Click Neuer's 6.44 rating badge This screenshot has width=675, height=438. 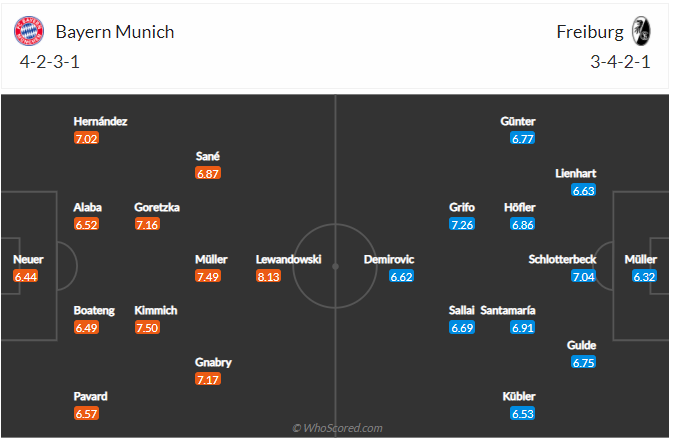click(x=27, y=276)
